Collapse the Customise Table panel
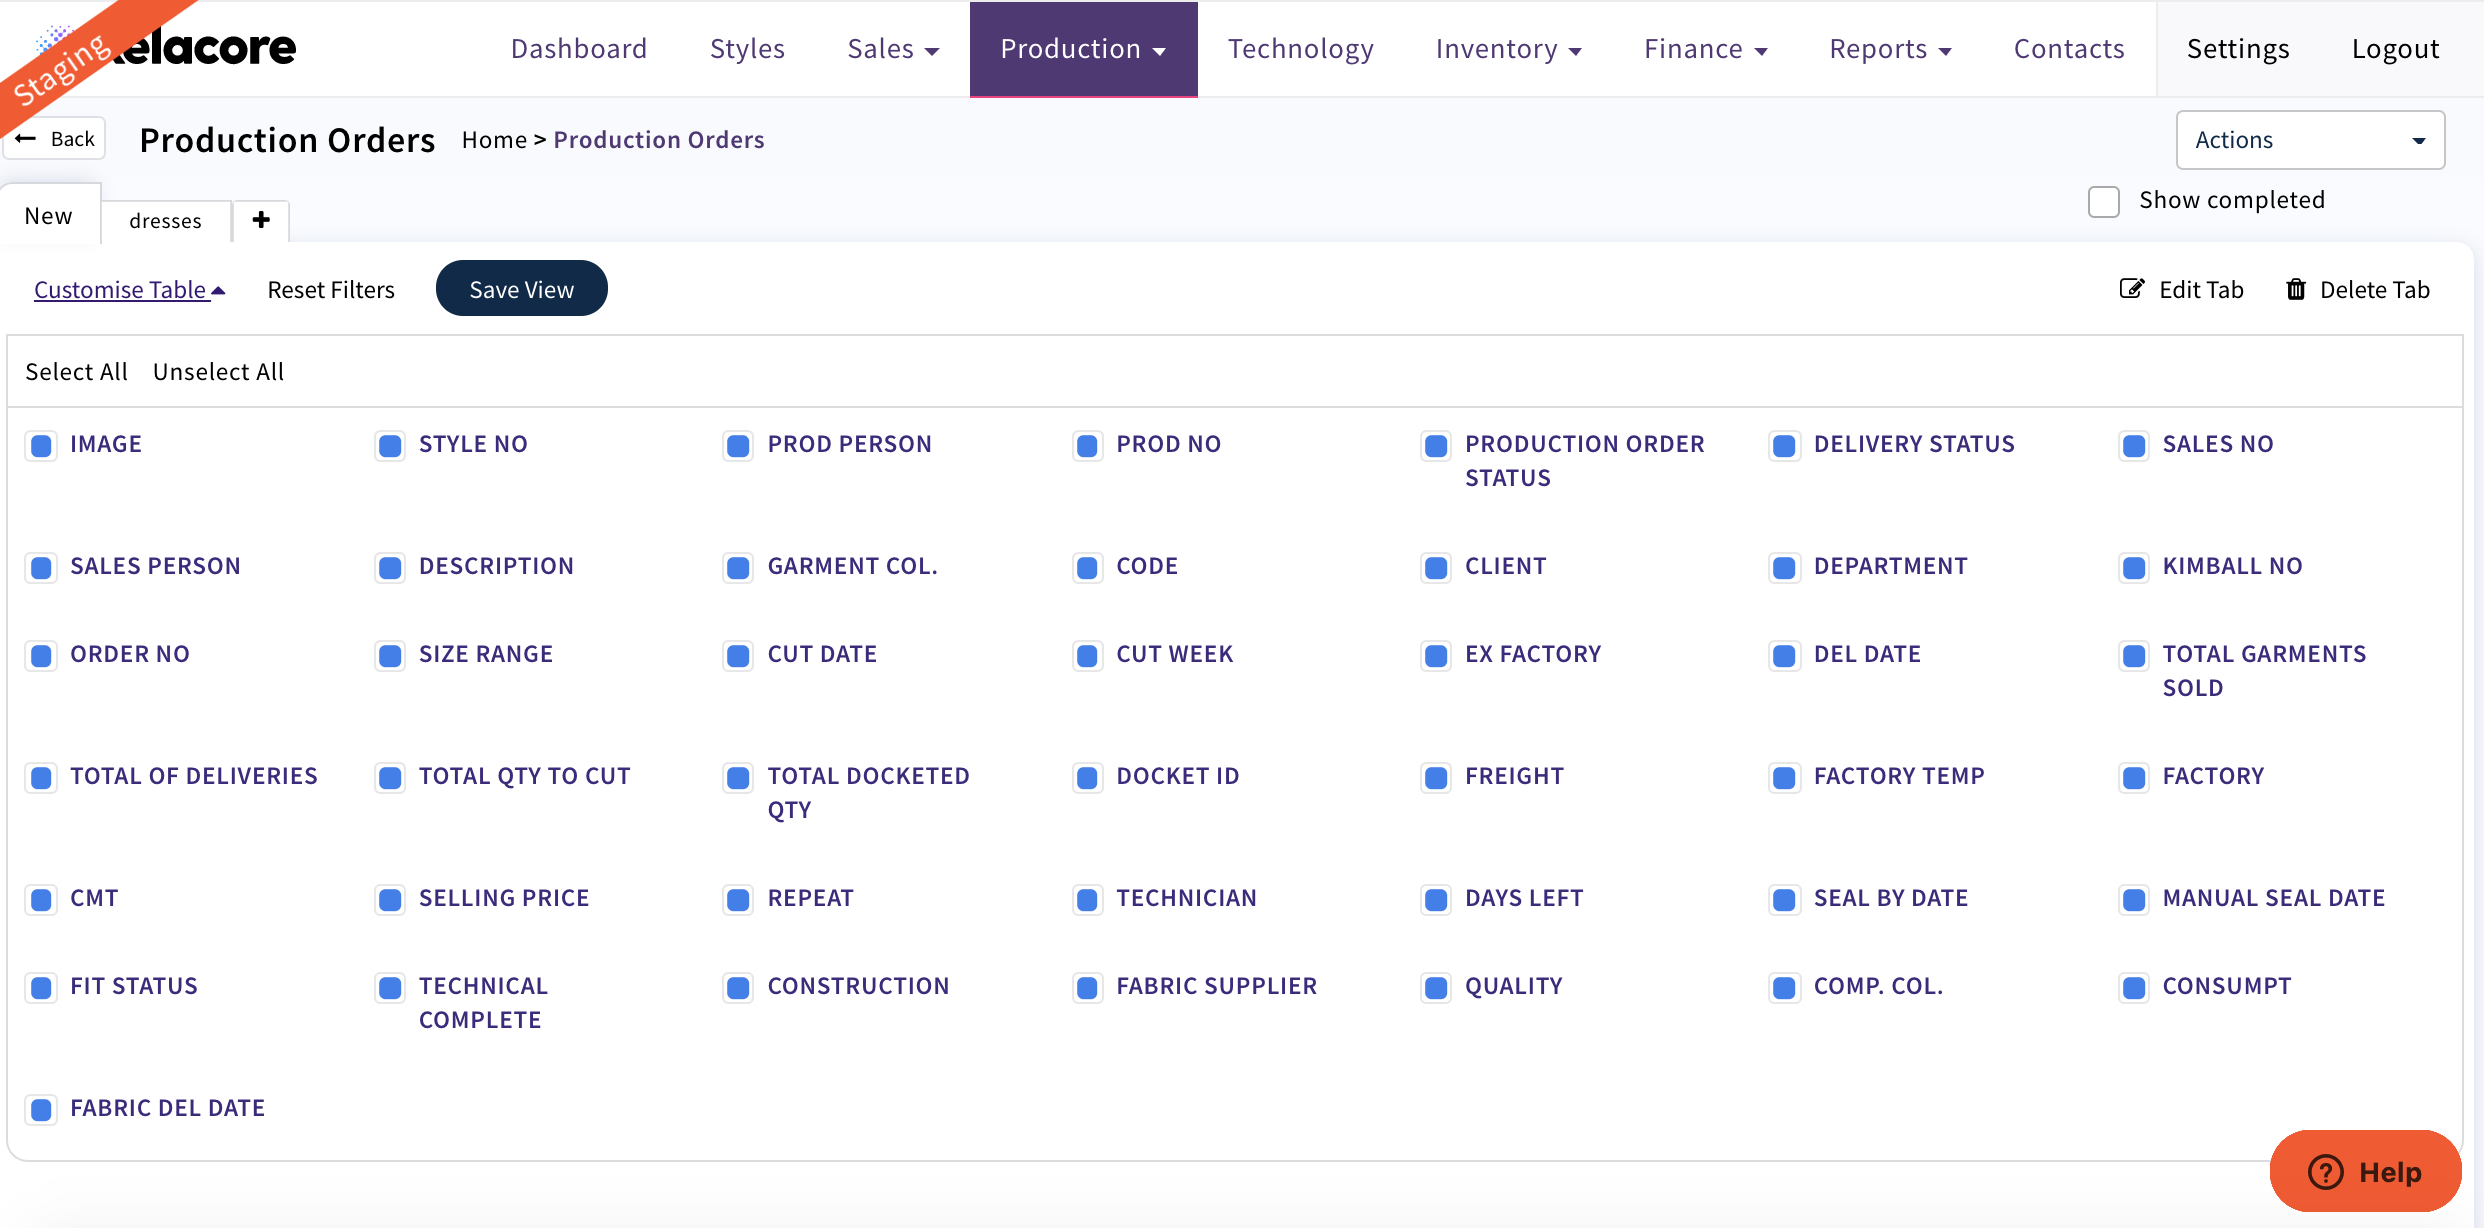Image resolution: width=2484 pixels, height=1228 pixels. coord(129,289)
